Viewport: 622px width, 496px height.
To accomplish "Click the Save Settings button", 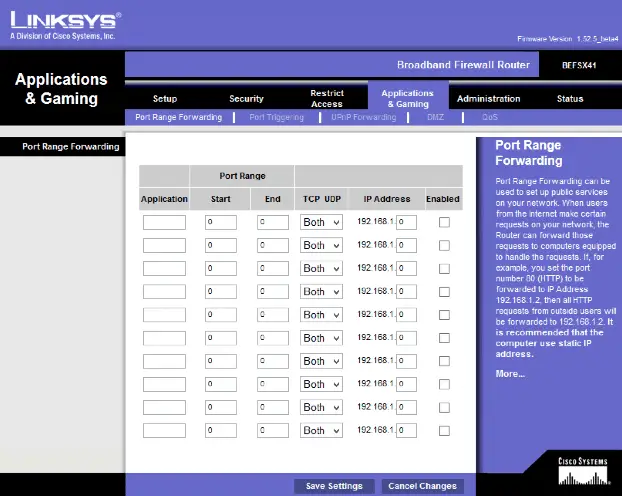I will pos(334,486).
